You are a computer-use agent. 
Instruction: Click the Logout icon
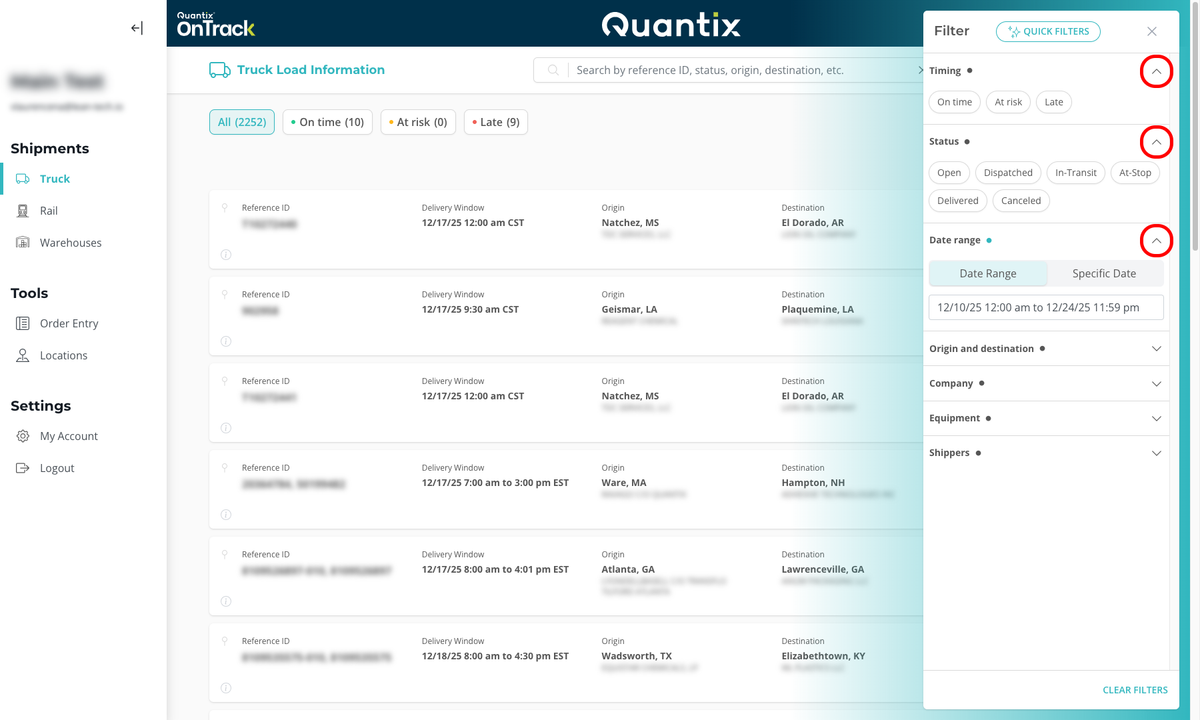(23, 469)
